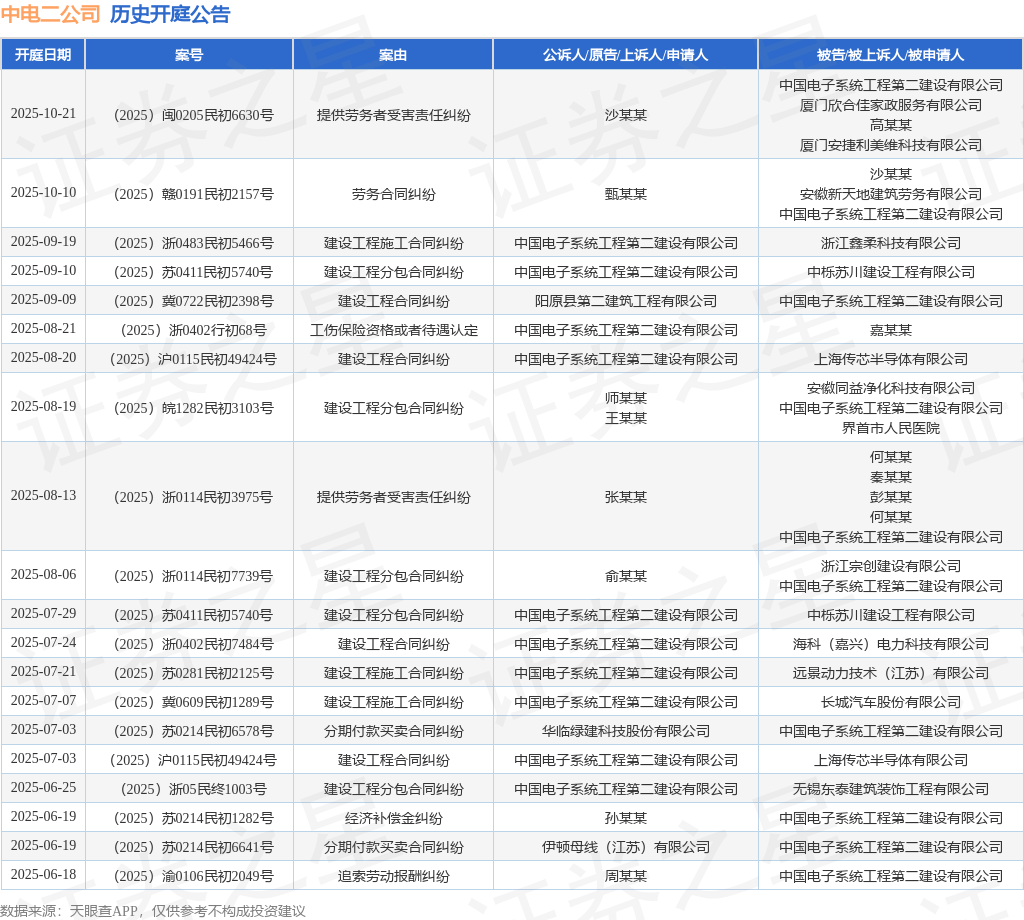Click the 中电二公司 title text
Image resolution: width=1024 pixels, height=920 pixels.
pyautogui.click(x=50, y=14)
